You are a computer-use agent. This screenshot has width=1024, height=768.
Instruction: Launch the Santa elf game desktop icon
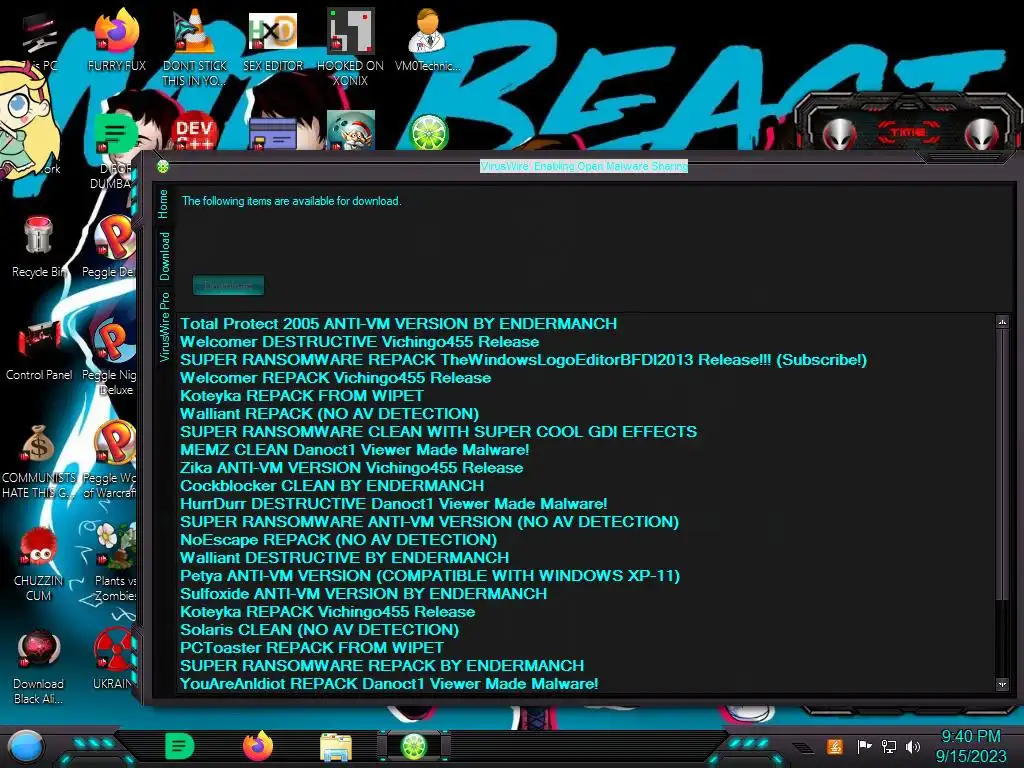[351, 131]
